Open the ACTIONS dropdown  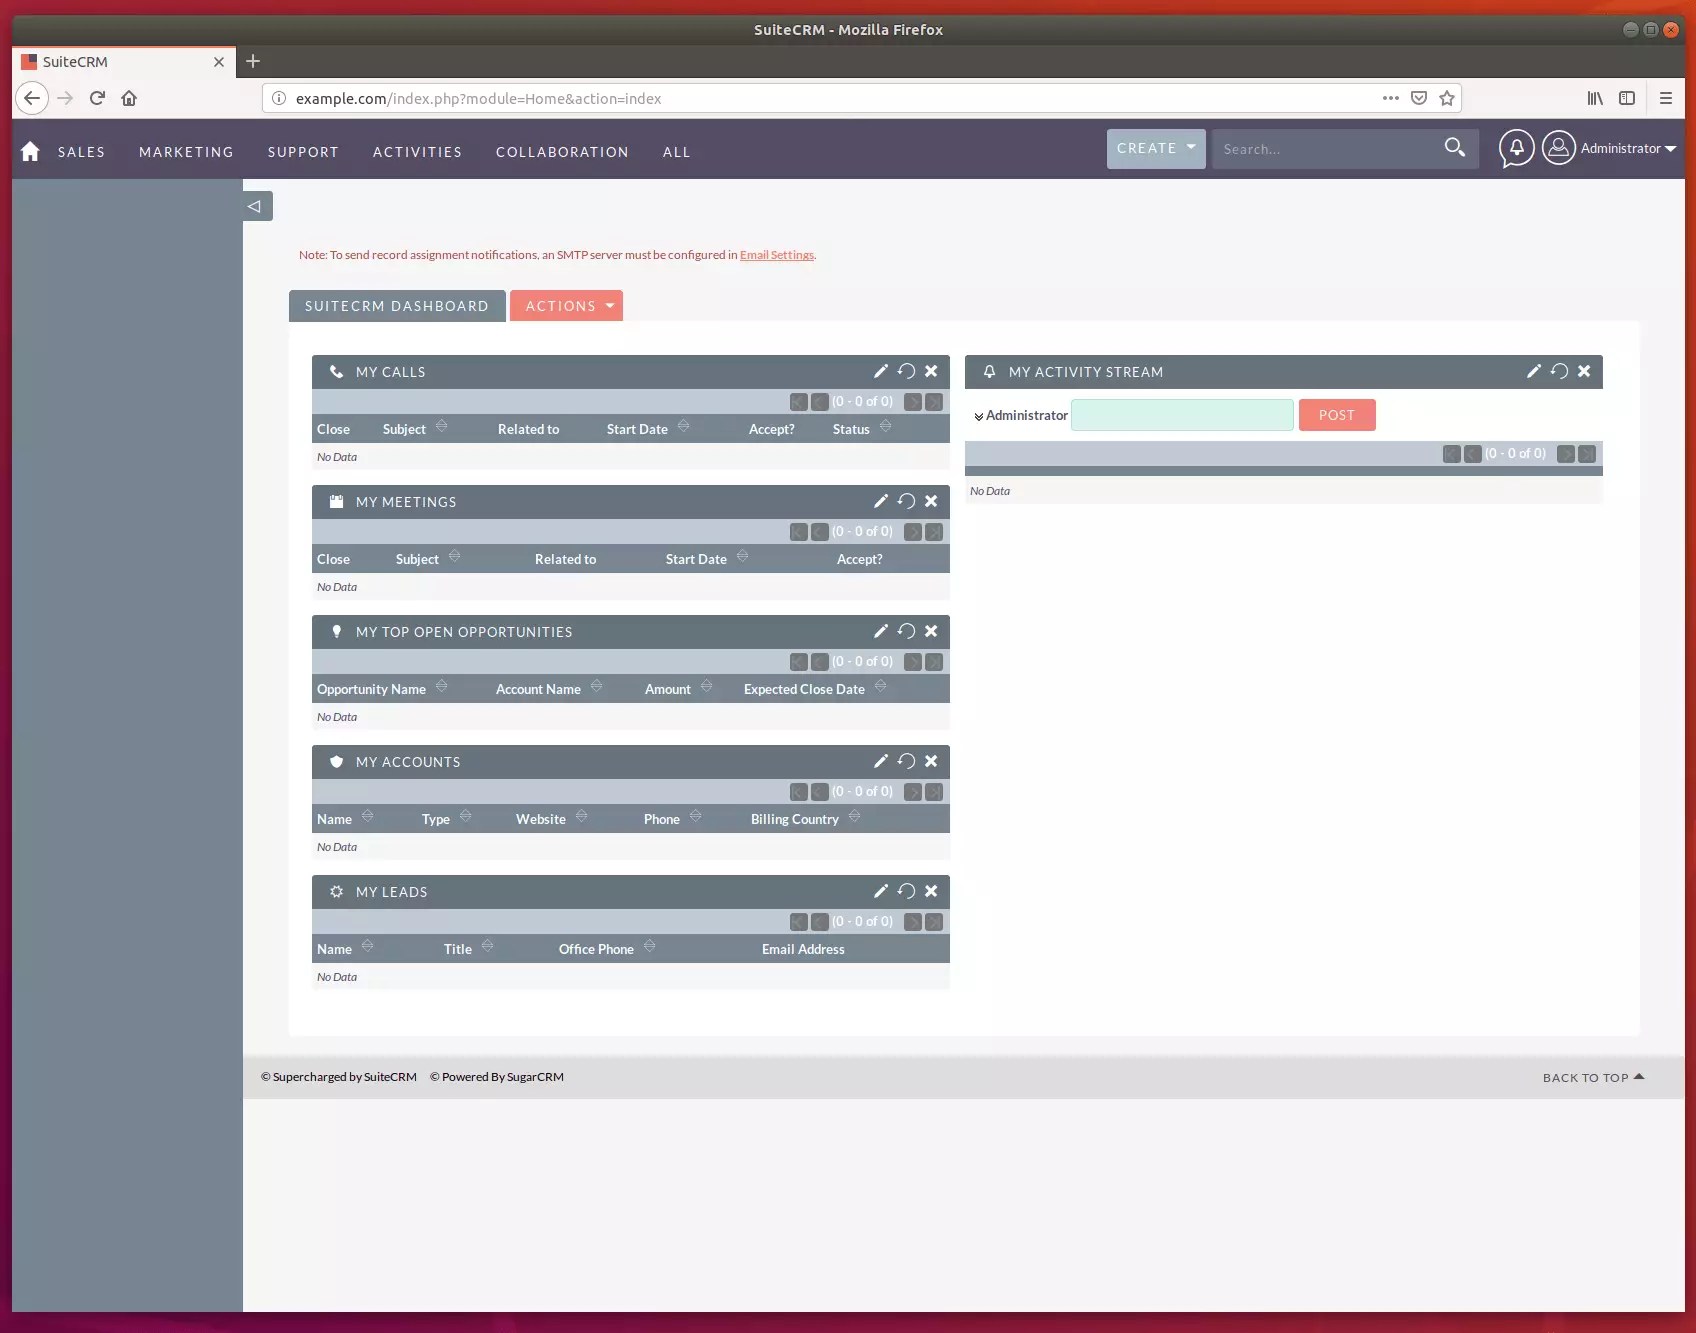(x=566, y=306)
